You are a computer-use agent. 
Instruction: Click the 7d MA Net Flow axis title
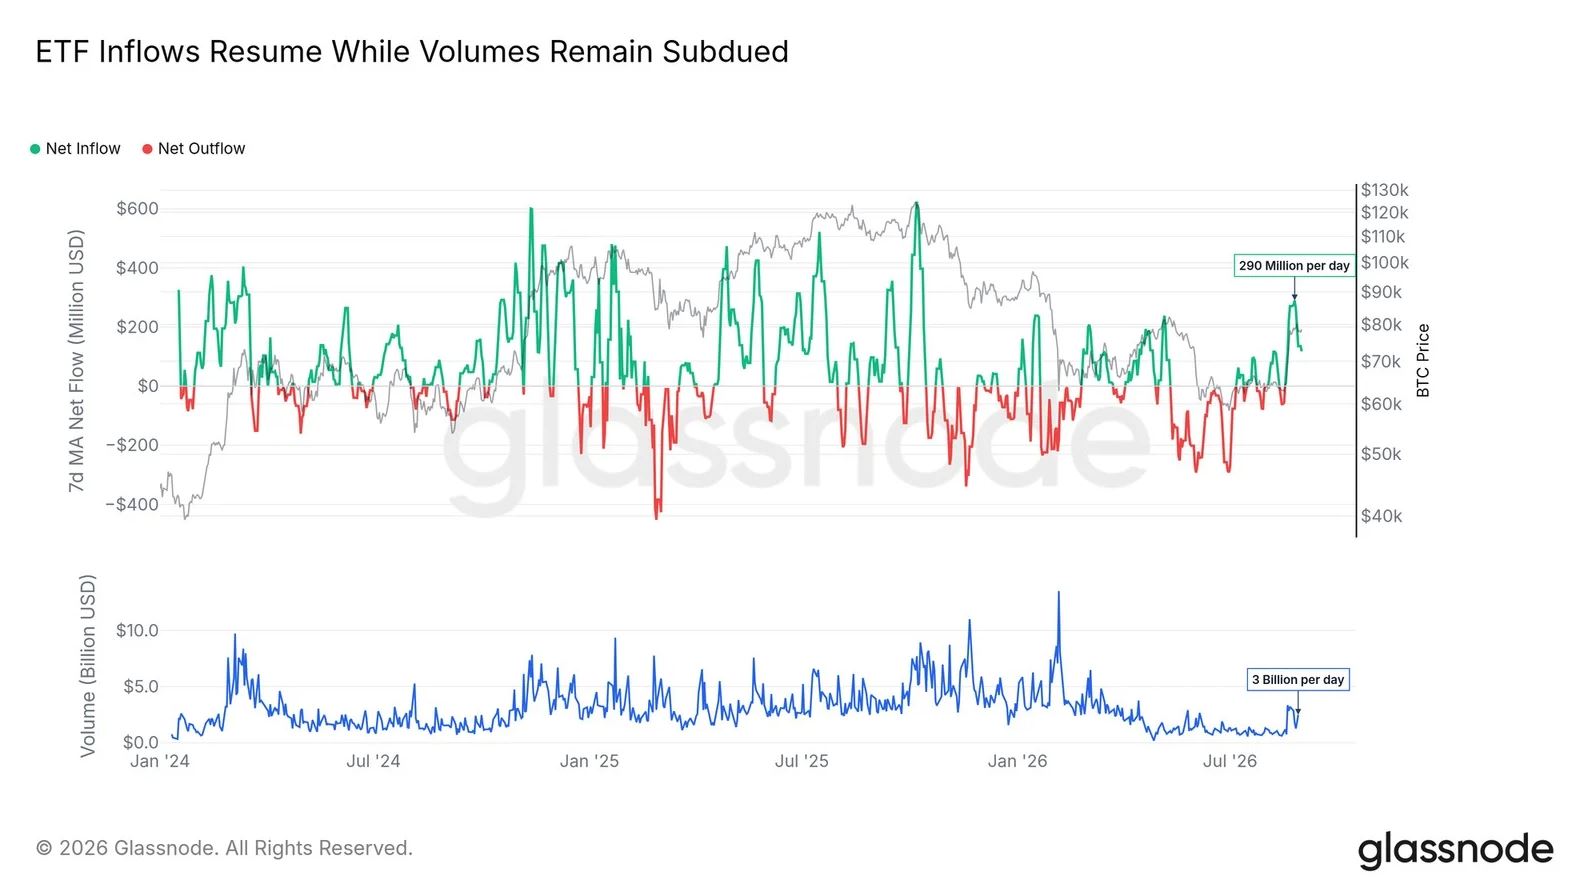77,360
